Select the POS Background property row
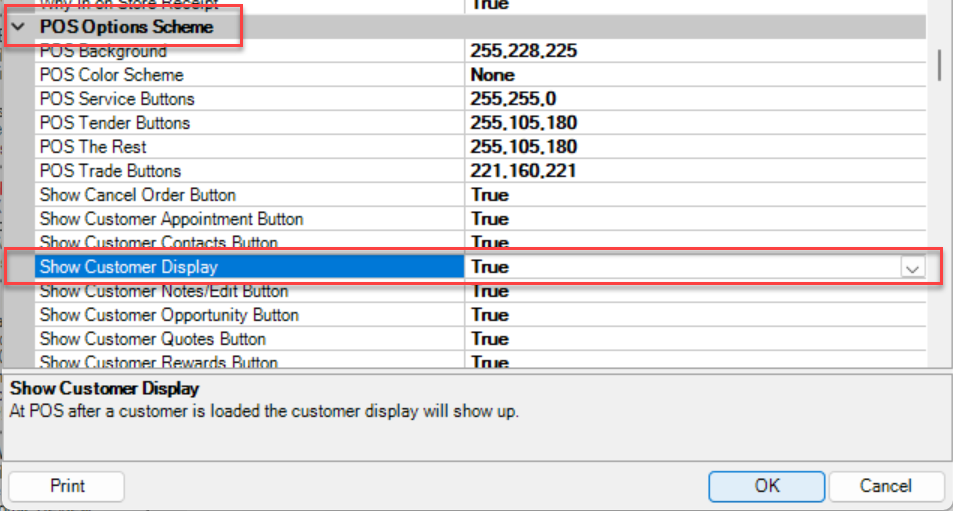This screenshot has width=953, height=511. click(103, 52)
